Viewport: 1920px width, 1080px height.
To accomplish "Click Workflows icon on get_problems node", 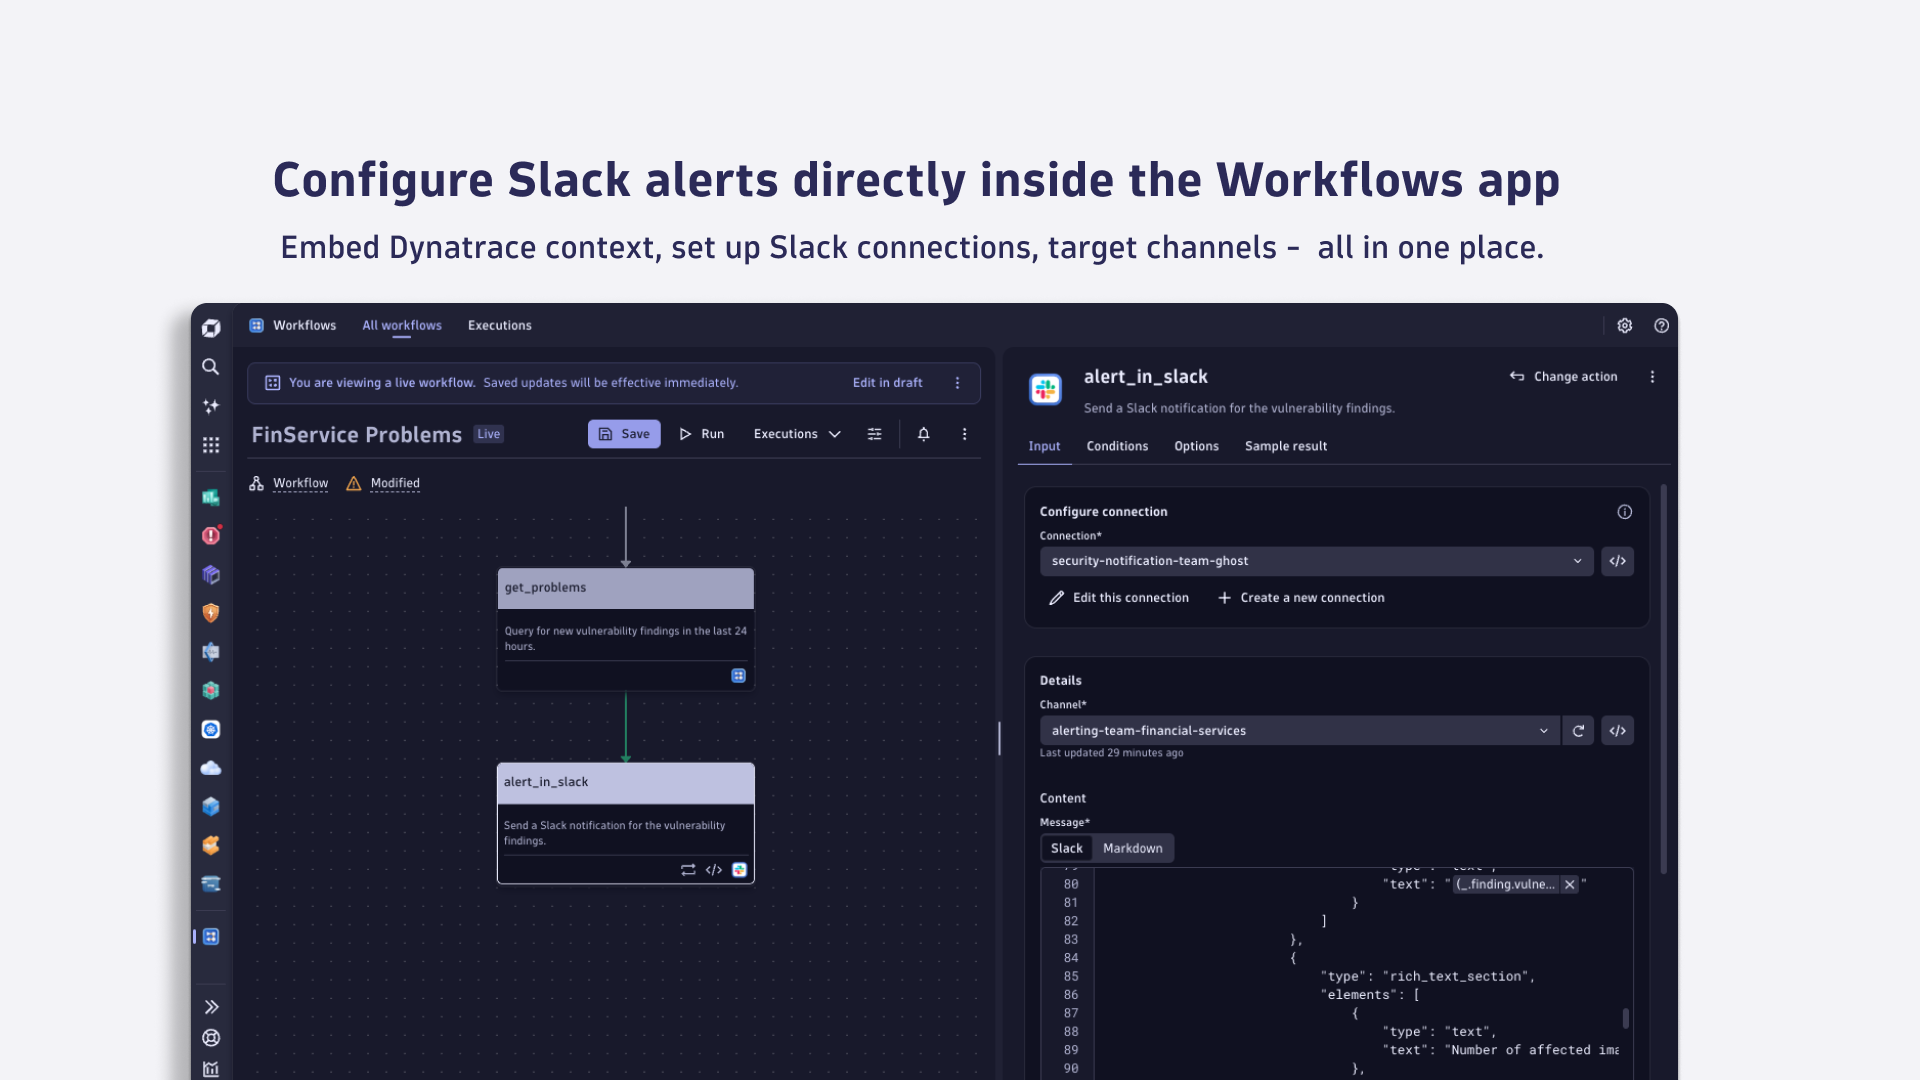I will pos(739,676).
